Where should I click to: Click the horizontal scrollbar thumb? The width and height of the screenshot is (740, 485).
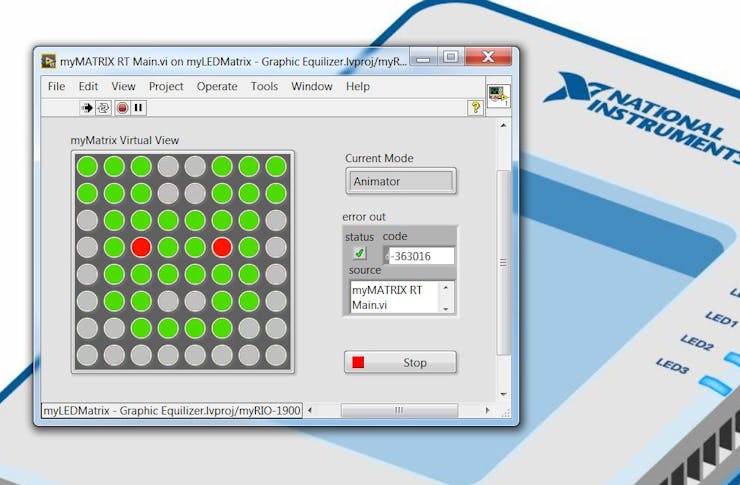click(x=399, y=410)
